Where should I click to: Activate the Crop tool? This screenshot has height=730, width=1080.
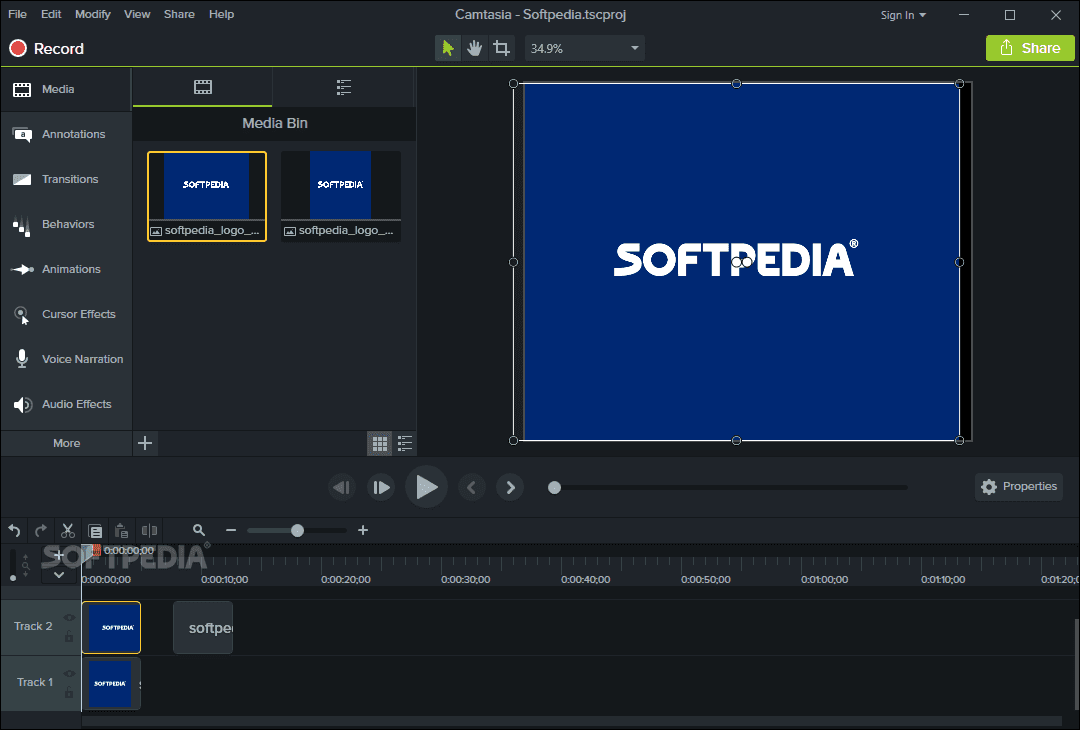point(501,48)
